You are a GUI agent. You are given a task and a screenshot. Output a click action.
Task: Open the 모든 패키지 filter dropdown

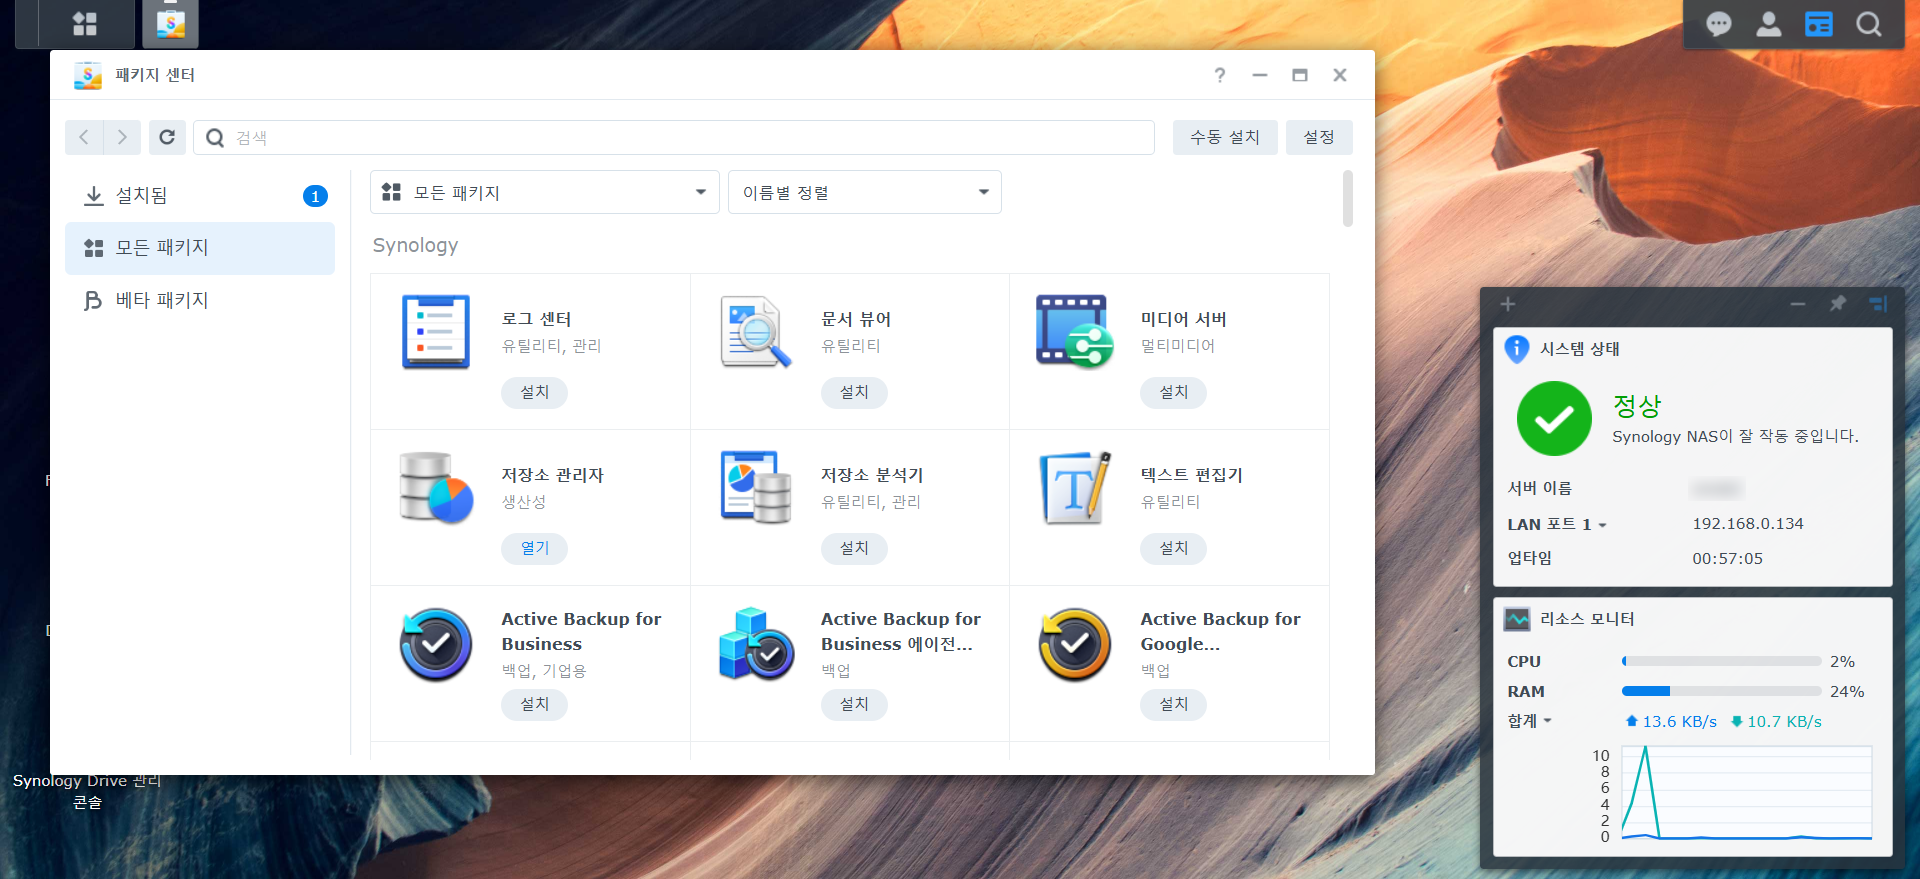tap(545, 192)
